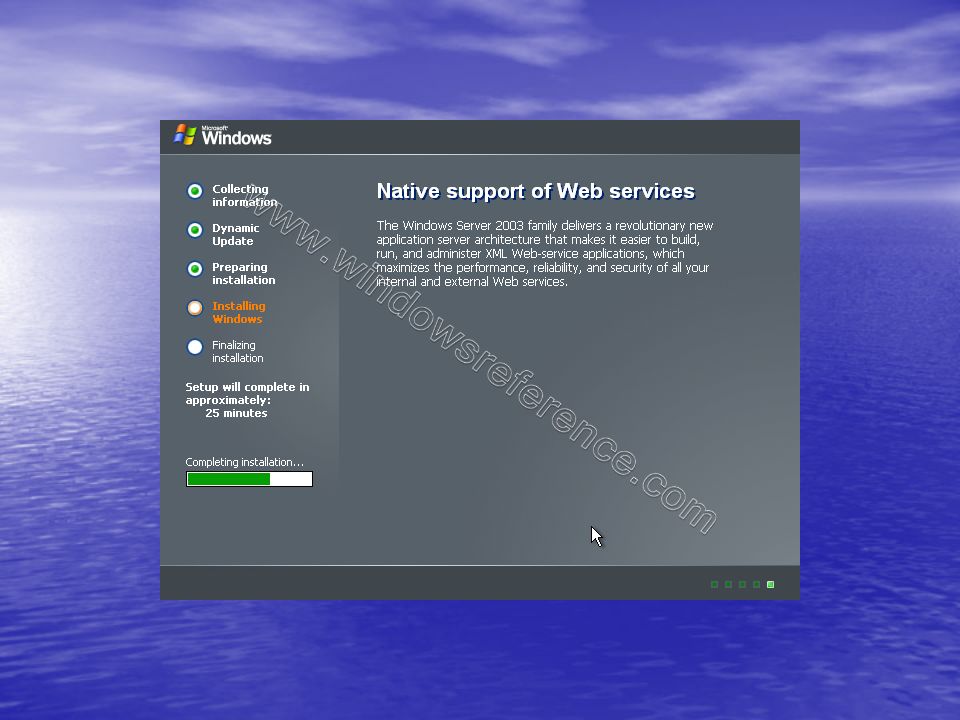Image resolution: width=960 pixels, height=720 pixels.
Task: Click the Collecting information step indicator
Action: [x=195, y=191]
